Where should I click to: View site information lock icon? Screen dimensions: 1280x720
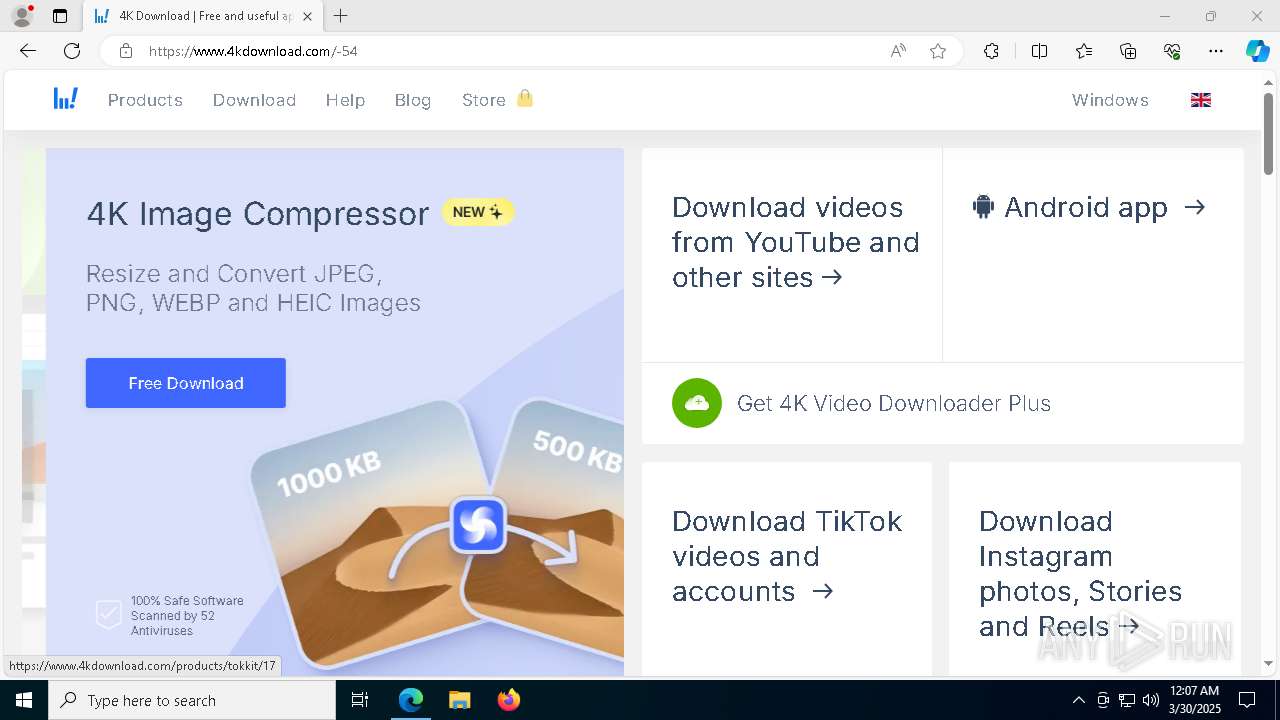[x=126, y=51]
